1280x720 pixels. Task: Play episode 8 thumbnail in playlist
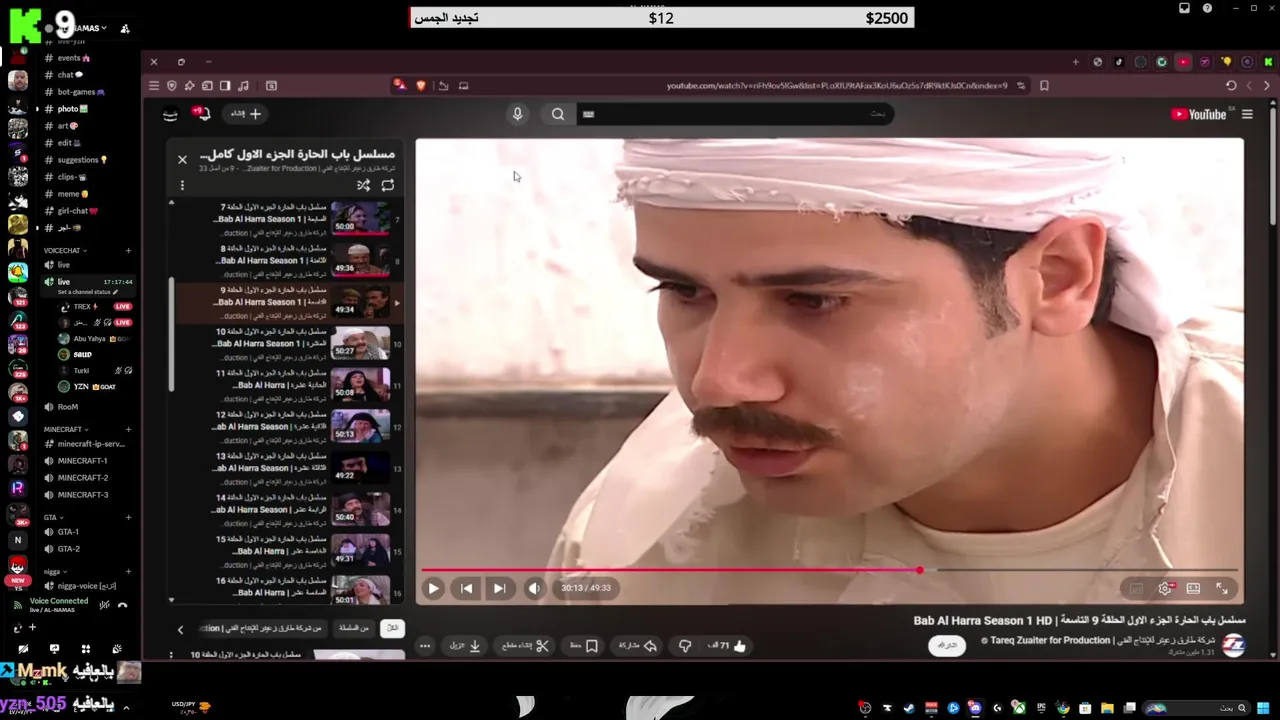(360, 260)
